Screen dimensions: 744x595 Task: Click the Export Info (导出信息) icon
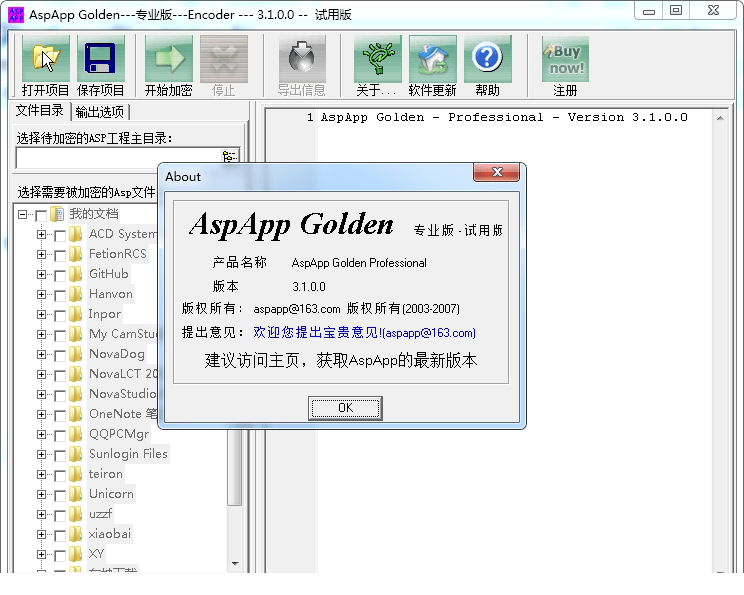click(x=302, y=58)
